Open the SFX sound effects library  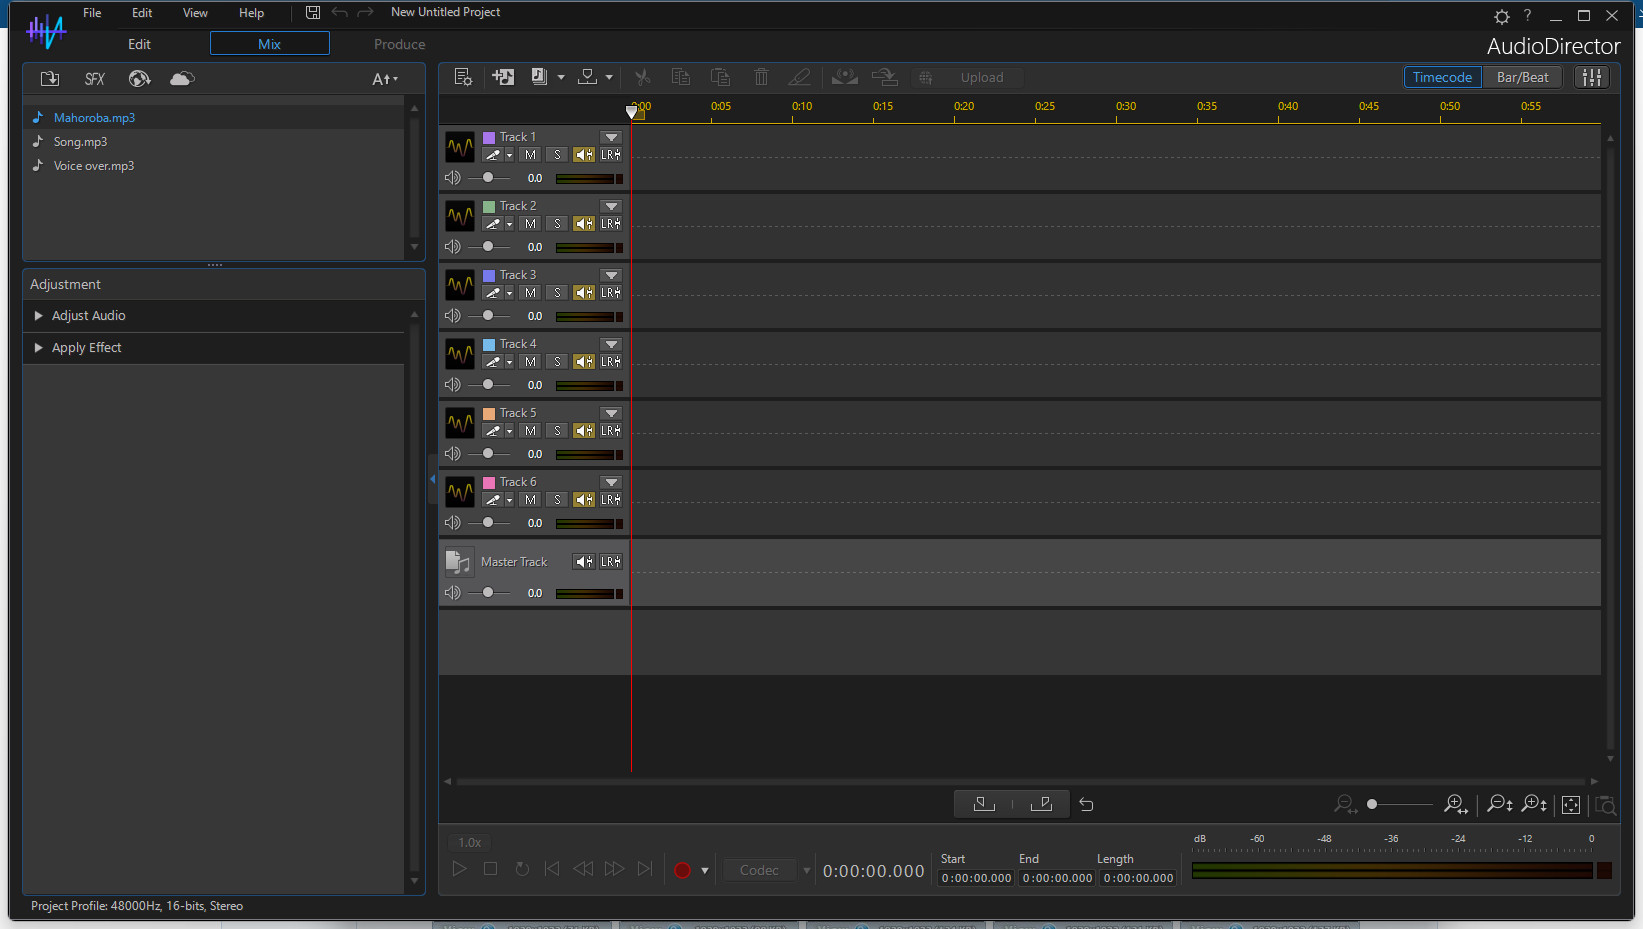pos(95,79)
